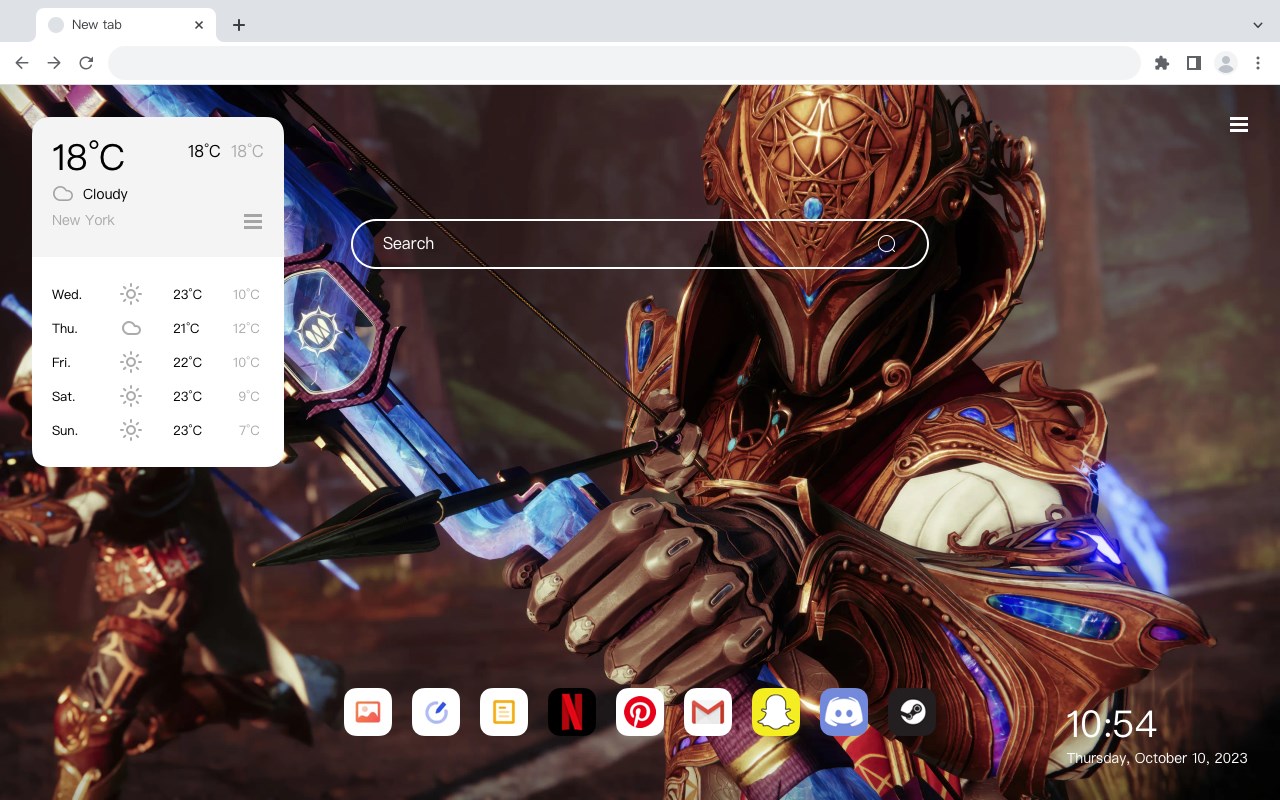Image resolution: width=1280 pixels, height=800 pixels.
Task: Click the New York location label
Action: [83, 220]
